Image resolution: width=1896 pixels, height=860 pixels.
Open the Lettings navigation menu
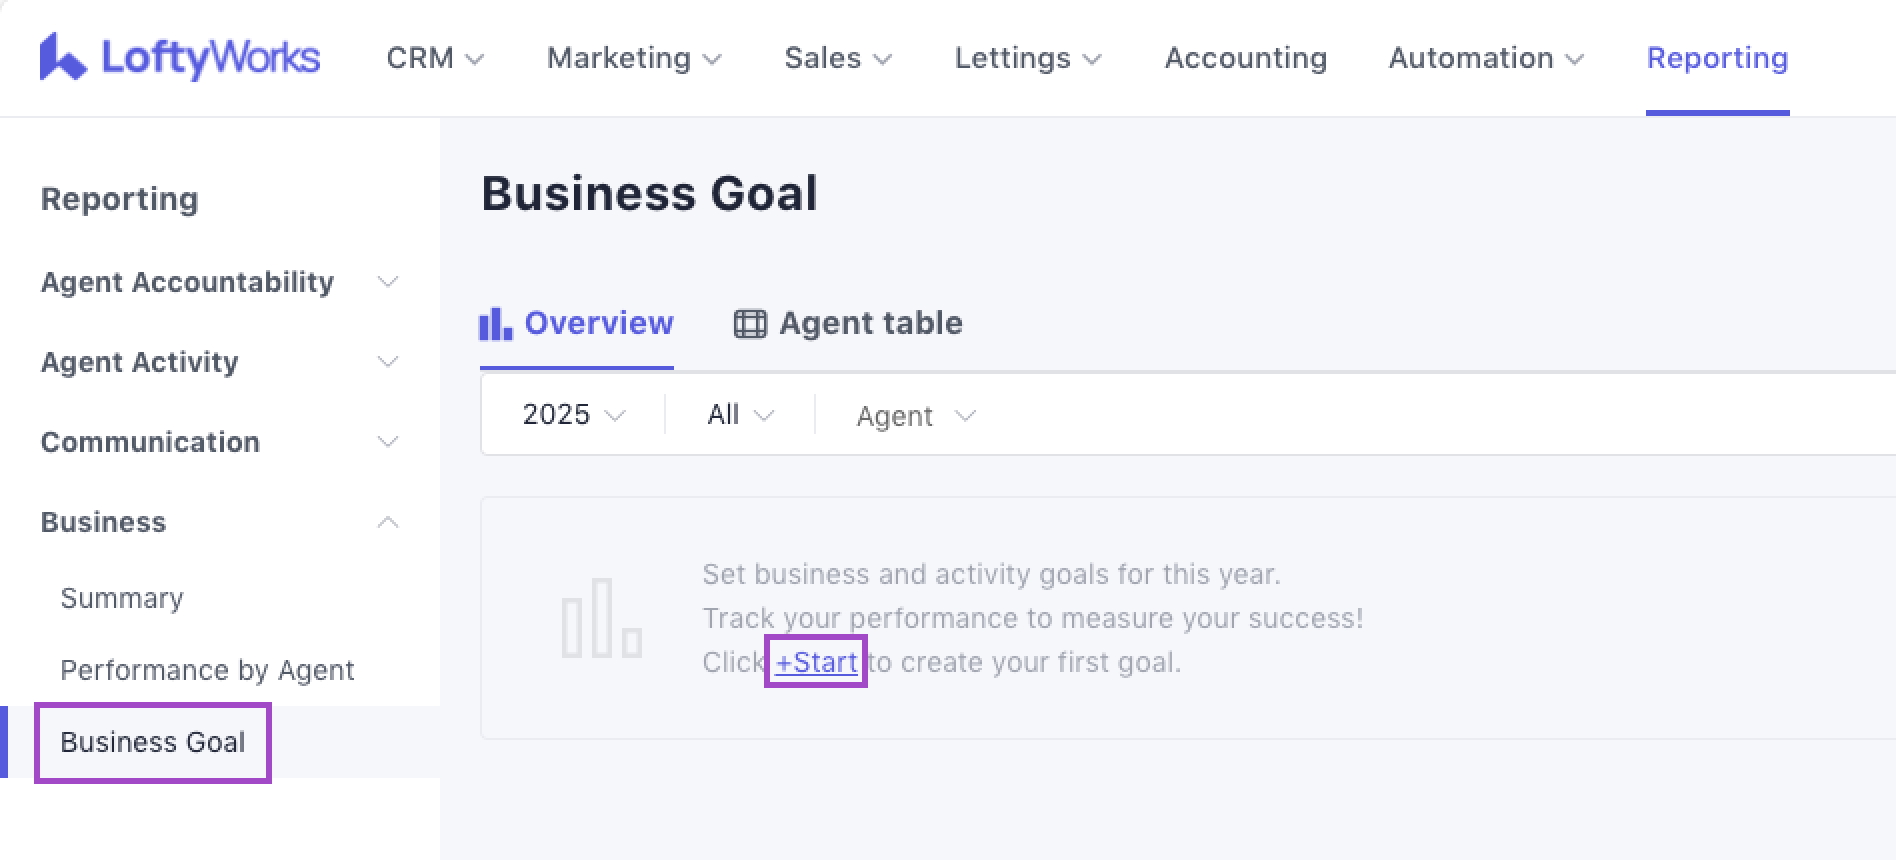(1027, 58)
